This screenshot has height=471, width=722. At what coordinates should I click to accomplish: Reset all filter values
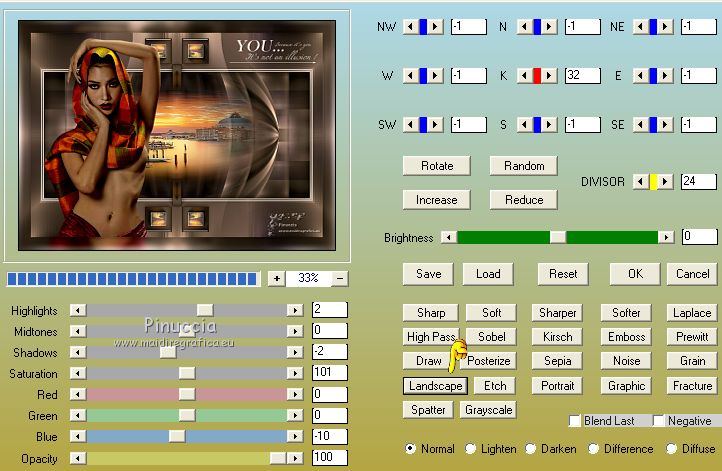[x=563, y=274]
